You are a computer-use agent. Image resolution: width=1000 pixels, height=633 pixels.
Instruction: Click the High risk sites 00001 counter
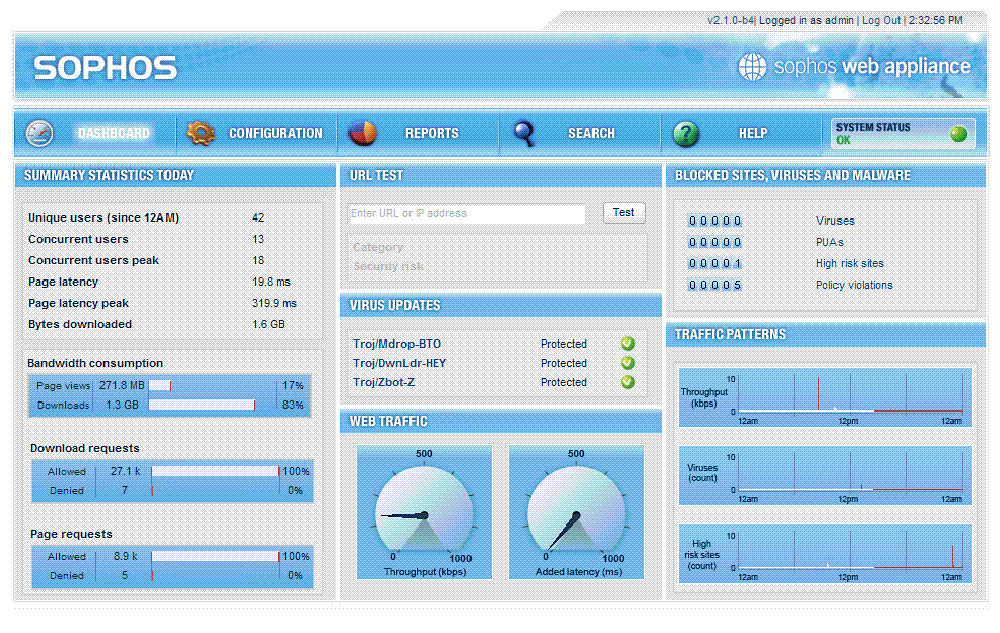pyautogui.click(x=714, y=263)
